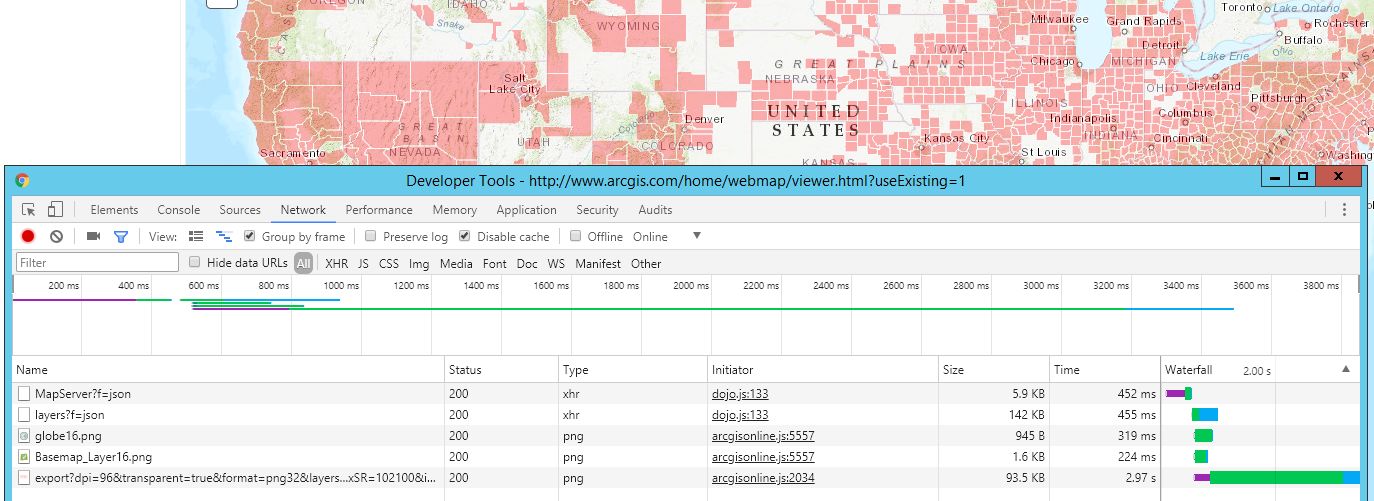Image resolution: width=1374 pixels, height=501 pixels.
Task: Filter requests by Font
Action: pos(494,264)
